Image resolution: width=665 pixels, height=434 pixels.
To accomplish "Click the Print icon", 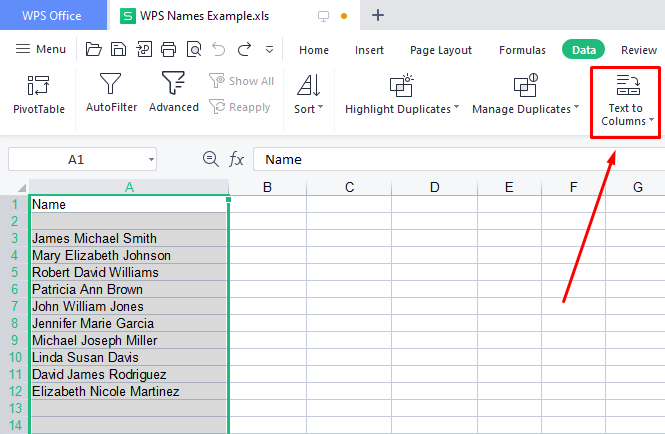I will pyautogui.click(x=168, y=49).
